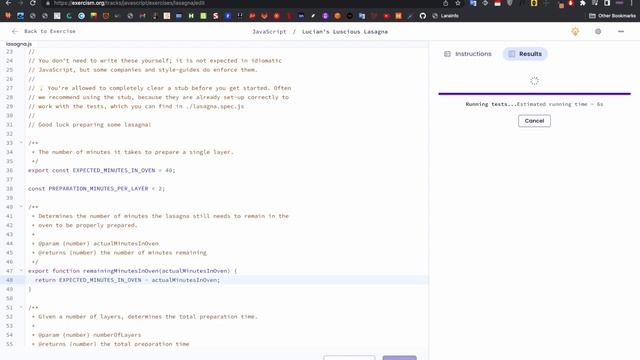Click comment mentioning ./lasagna.spec.js

click(x=136, y=106)
